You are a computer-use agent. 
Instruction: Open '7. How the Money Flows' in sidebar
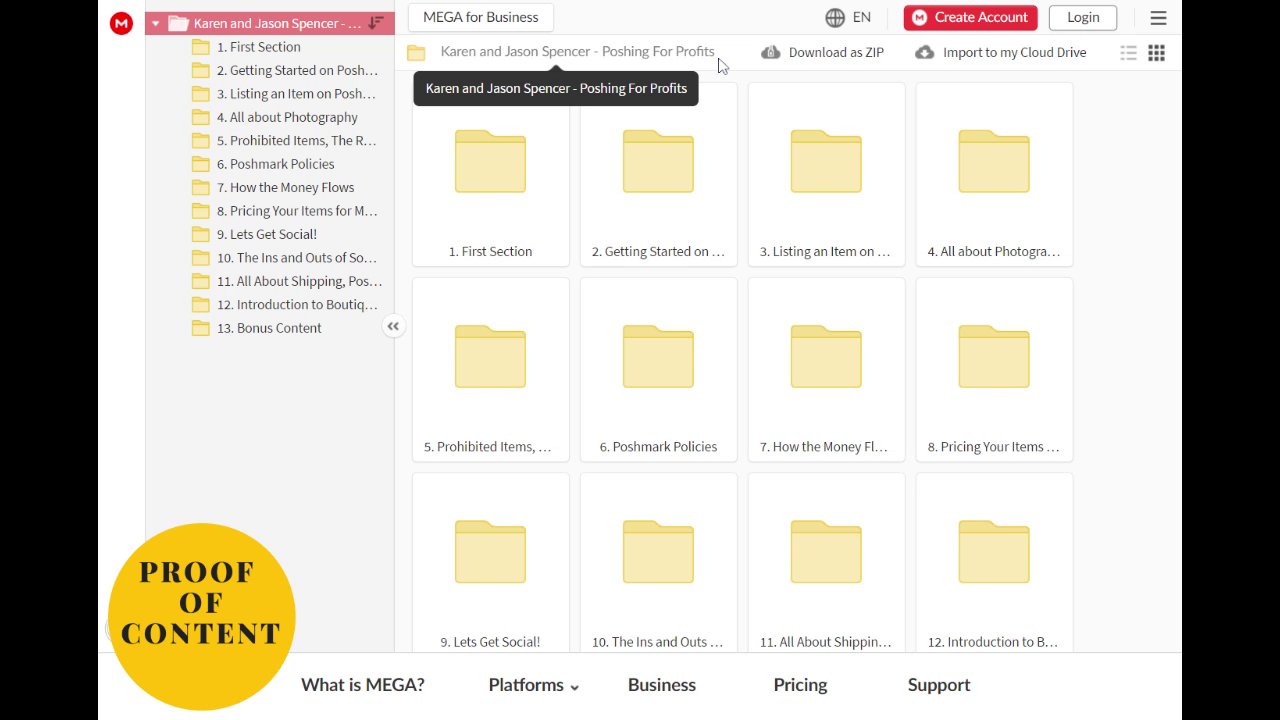point(286,187)
